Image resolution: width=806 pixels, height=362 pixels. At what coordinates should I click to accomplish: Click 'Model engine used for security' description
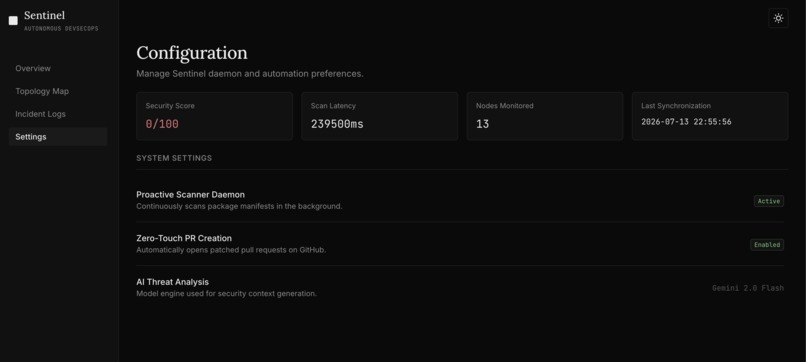pos(226,294)
